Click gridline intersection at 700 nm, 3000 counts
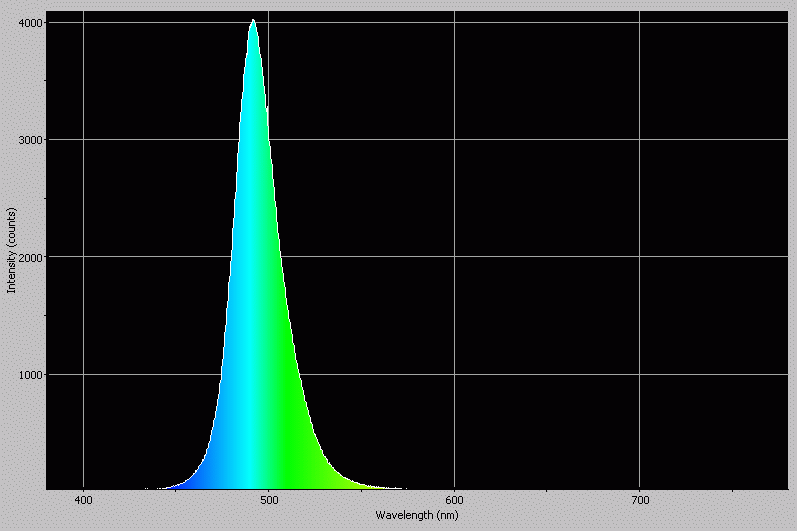 [x=640, y=140]
